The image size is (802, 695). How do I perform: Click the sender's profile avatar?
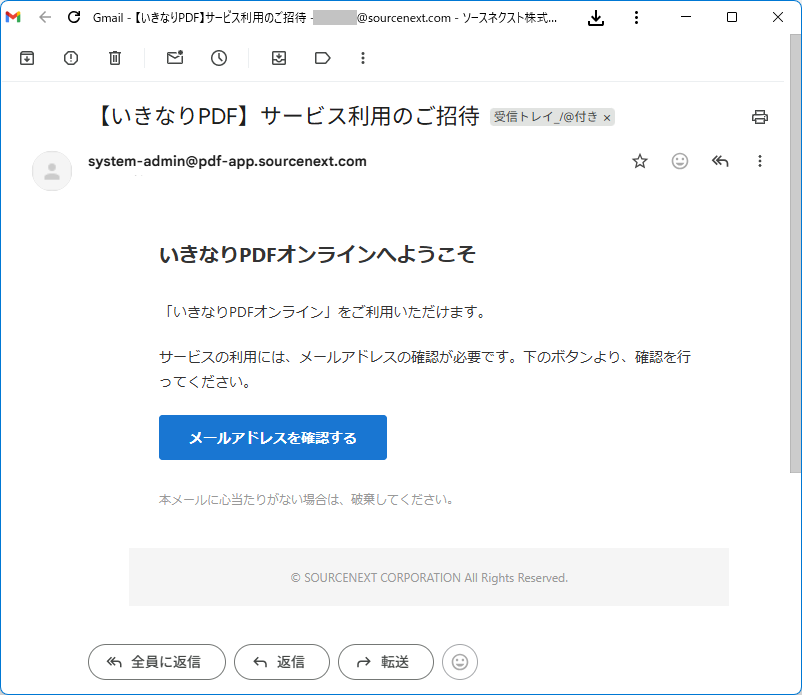click(x=52, y=171)
